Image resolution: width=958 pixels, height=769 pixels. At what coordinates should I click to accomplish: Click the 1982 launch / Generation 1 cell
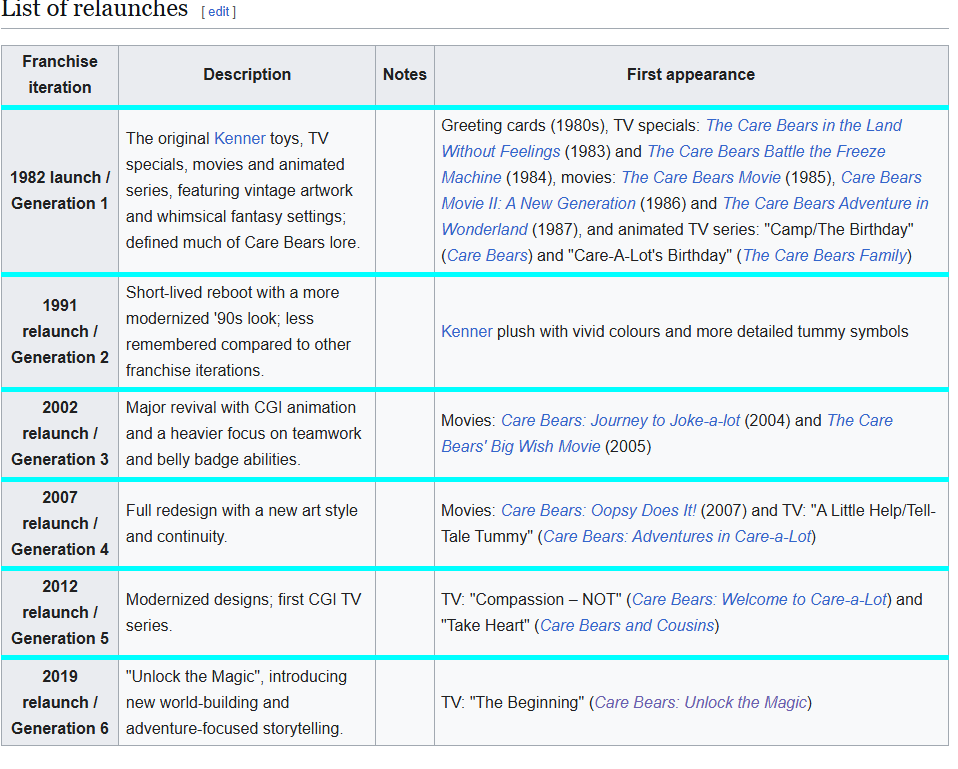tap(60, 191)
